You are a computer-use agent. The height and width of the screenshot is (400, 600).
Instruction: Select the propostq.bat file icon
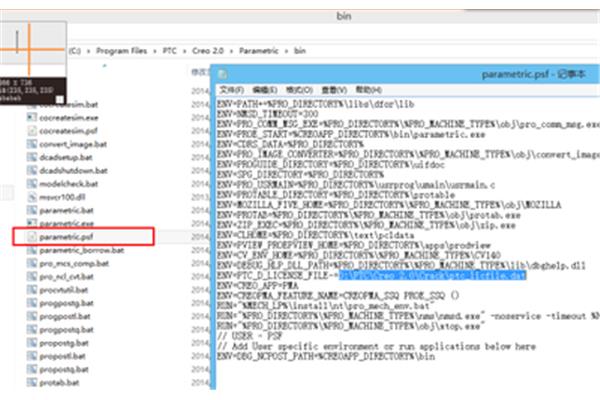(32, 369)
